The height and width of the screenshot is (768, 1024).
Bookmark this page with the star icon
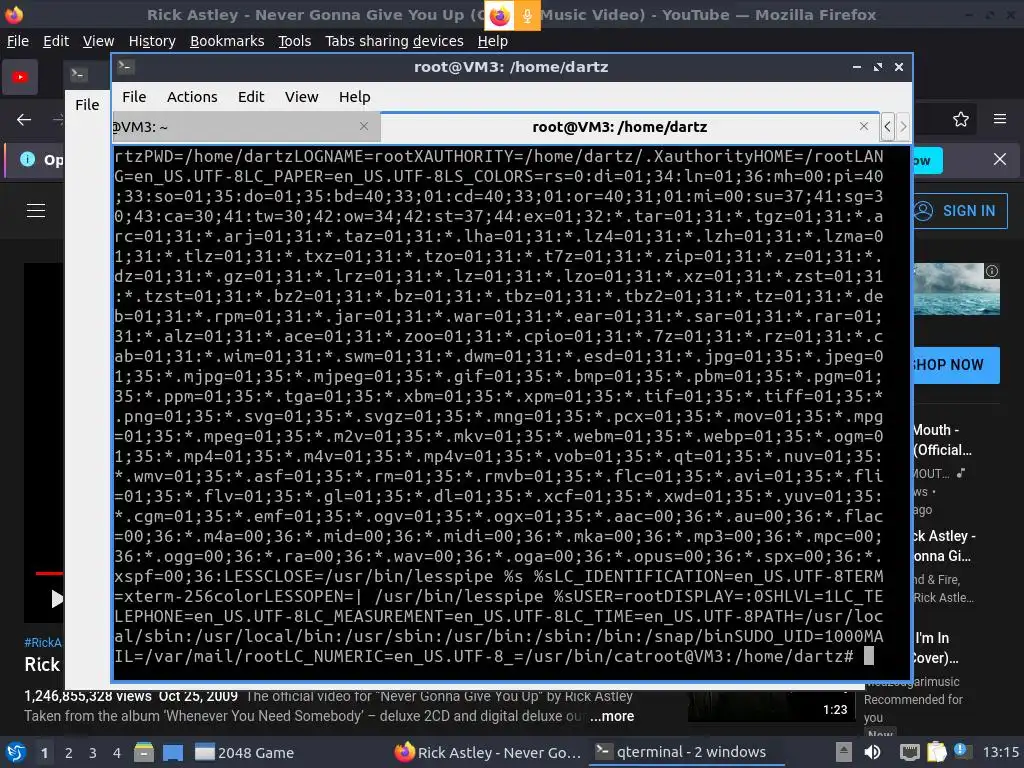click(960, 120)
